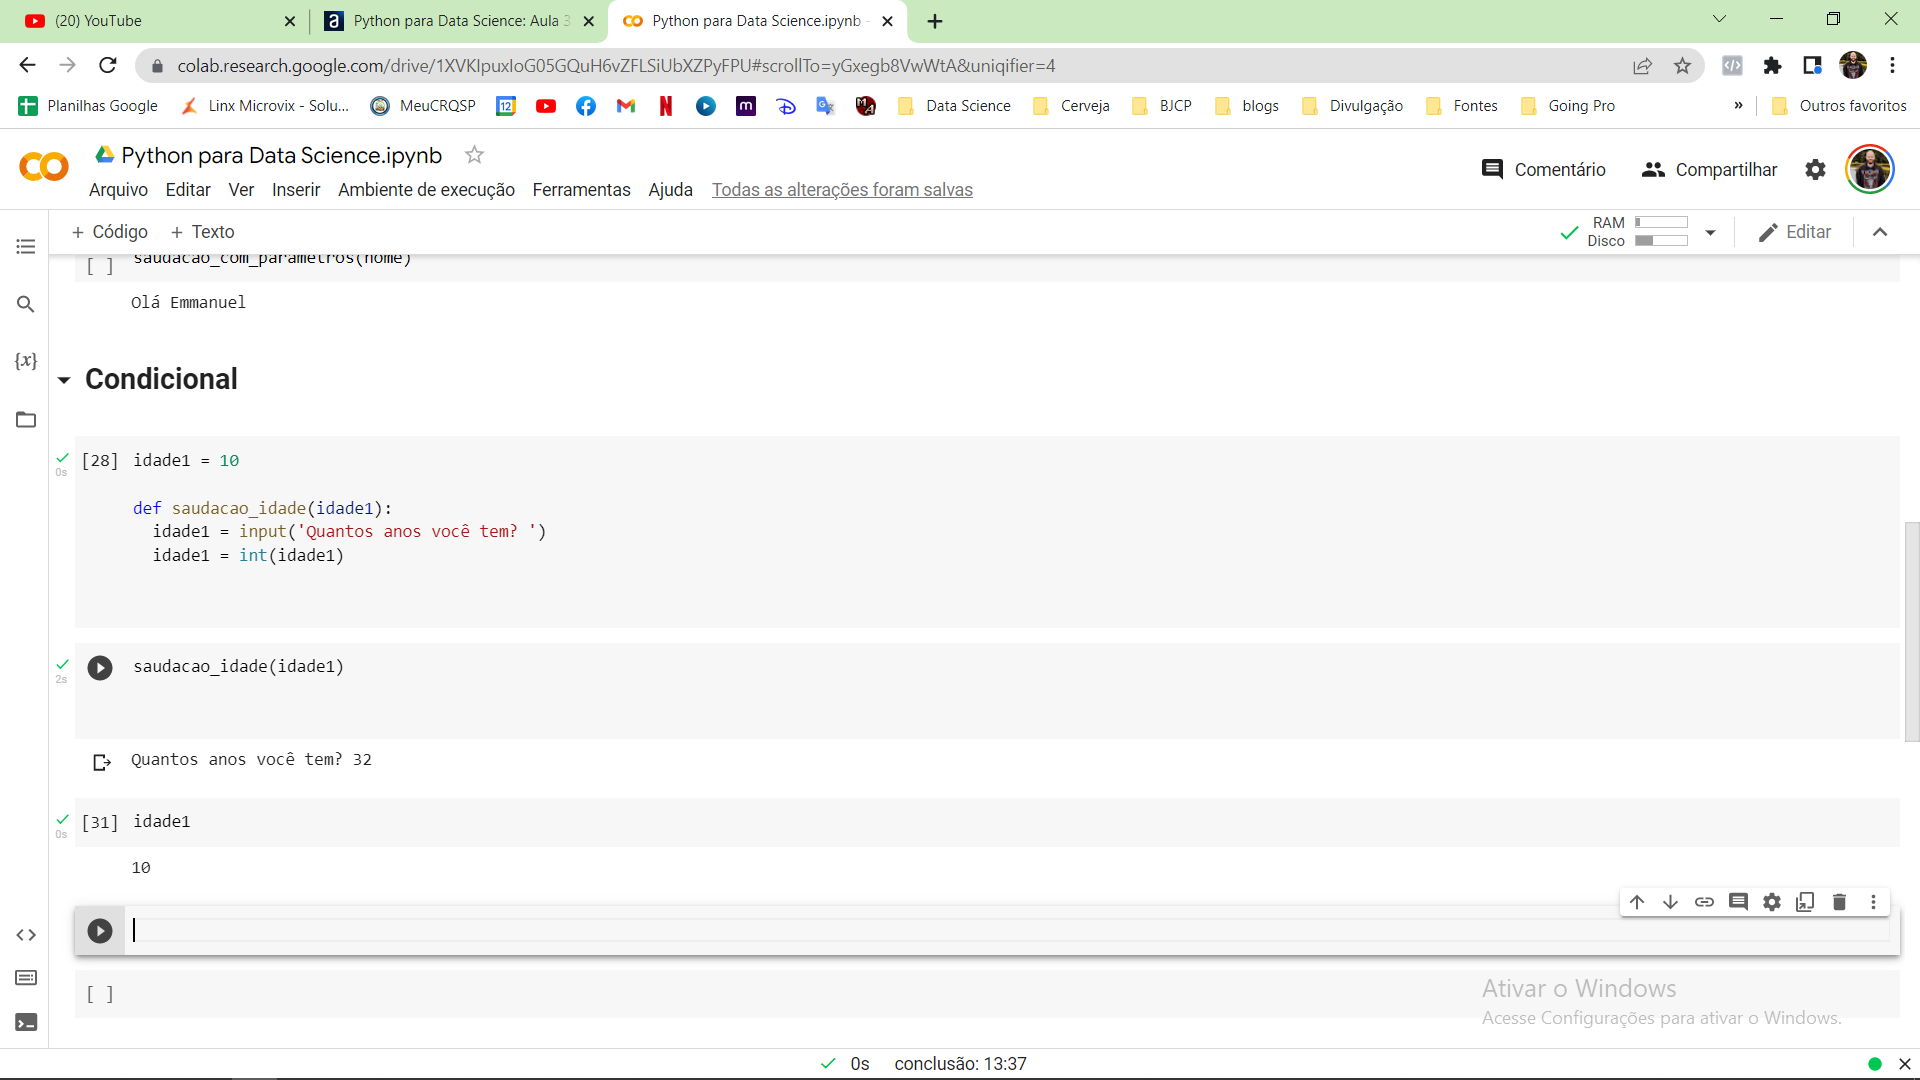The width and height of the screenshot is (1920, 1080).
Task: Click the Editar mode button with pencil
Action: point(1794,232)
